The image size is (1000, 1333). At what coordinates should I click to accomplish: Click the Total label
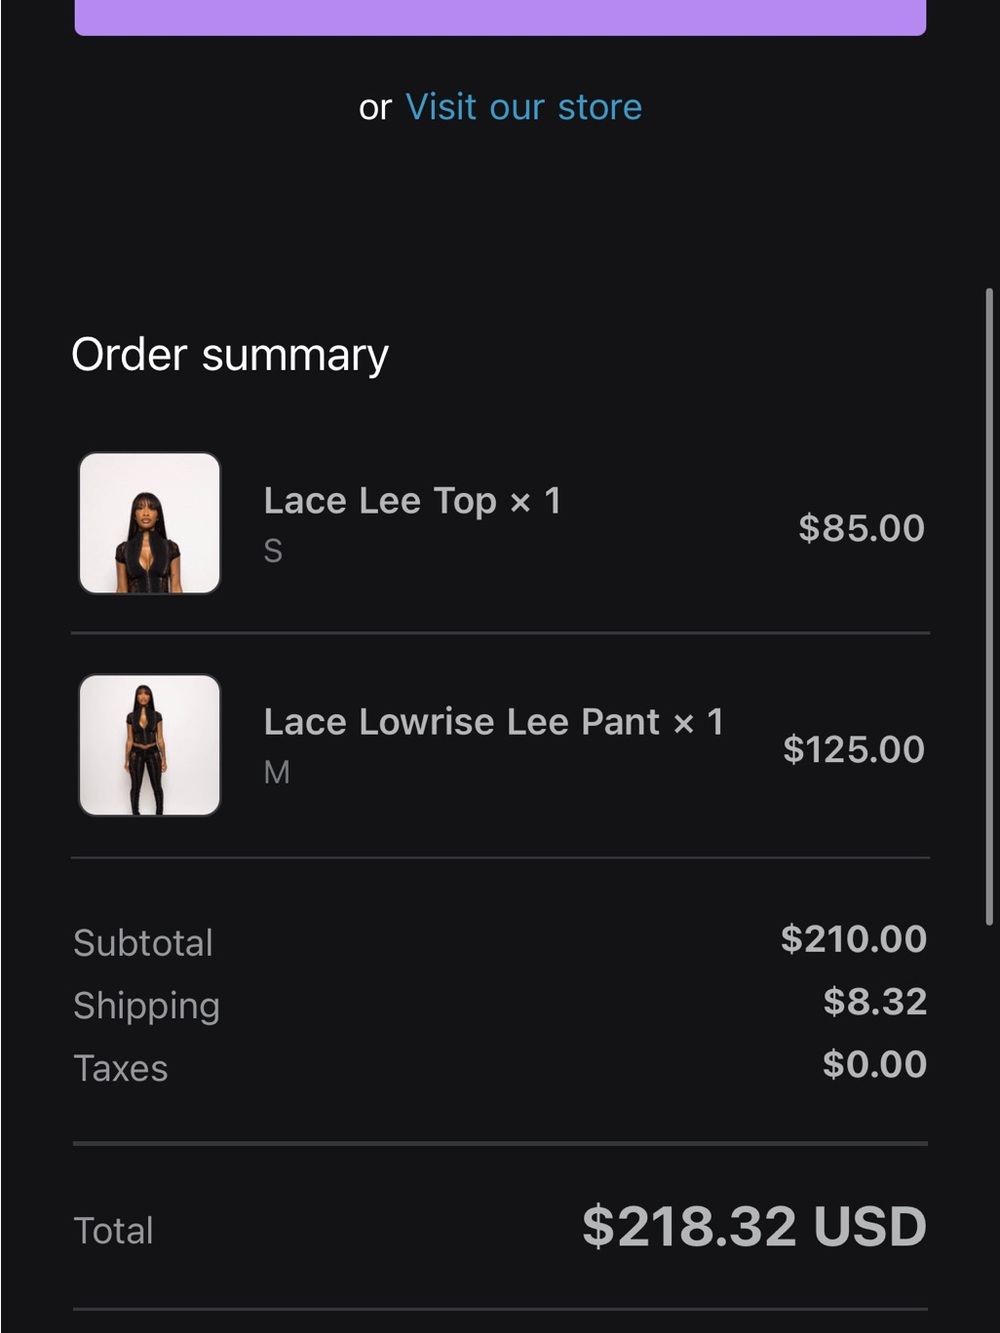114,1231
